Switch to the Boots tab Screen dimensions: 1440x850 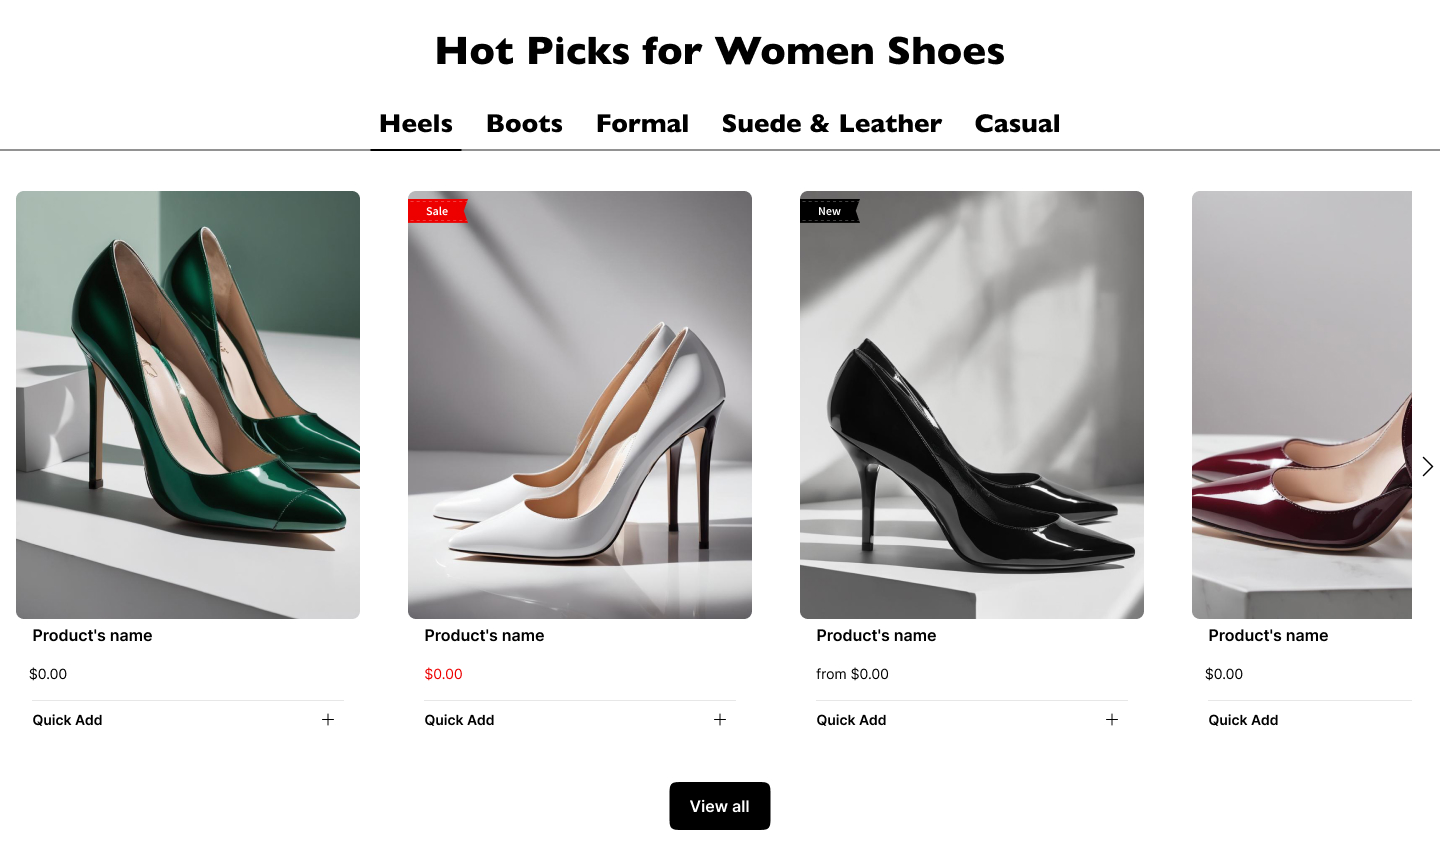tap(524, 124)
